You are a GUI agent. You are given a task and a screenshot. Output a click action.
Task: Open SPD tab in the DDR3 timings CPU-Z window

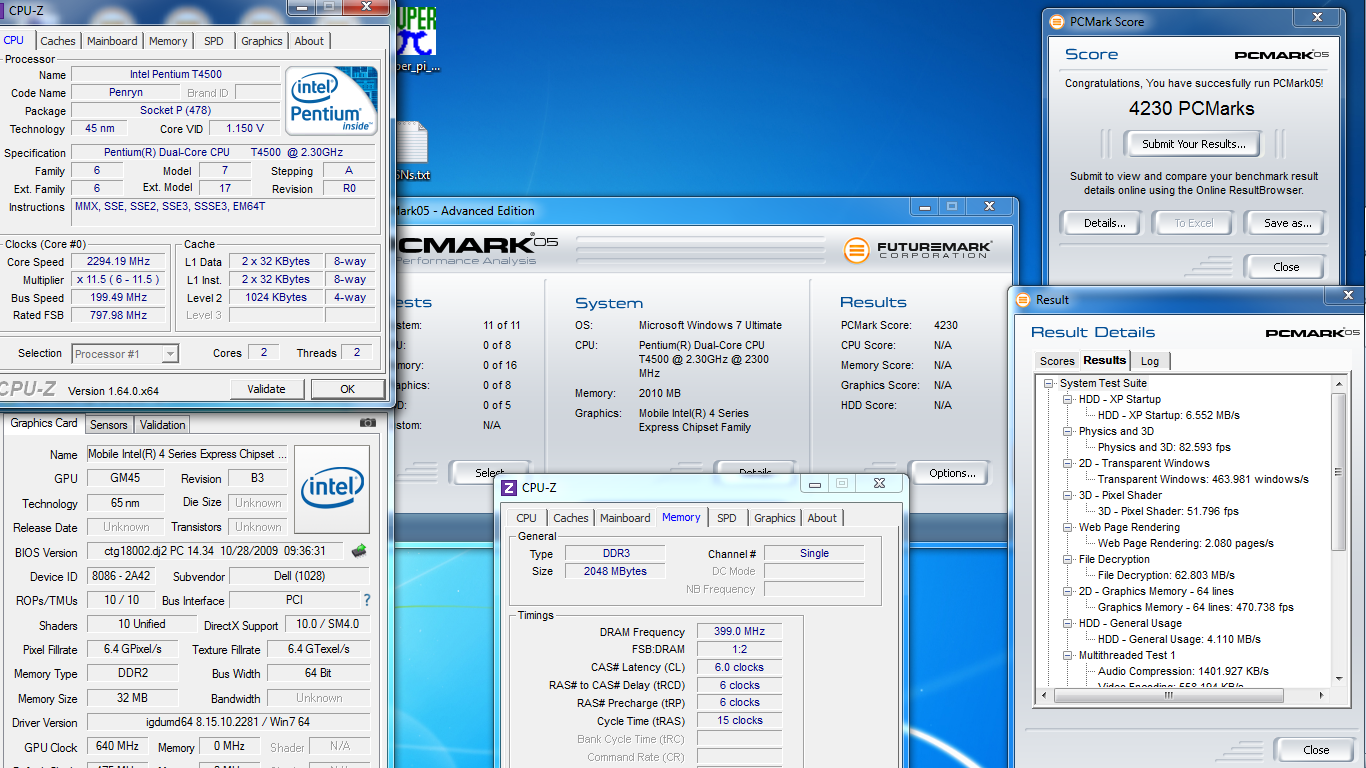tap(727, 518)
